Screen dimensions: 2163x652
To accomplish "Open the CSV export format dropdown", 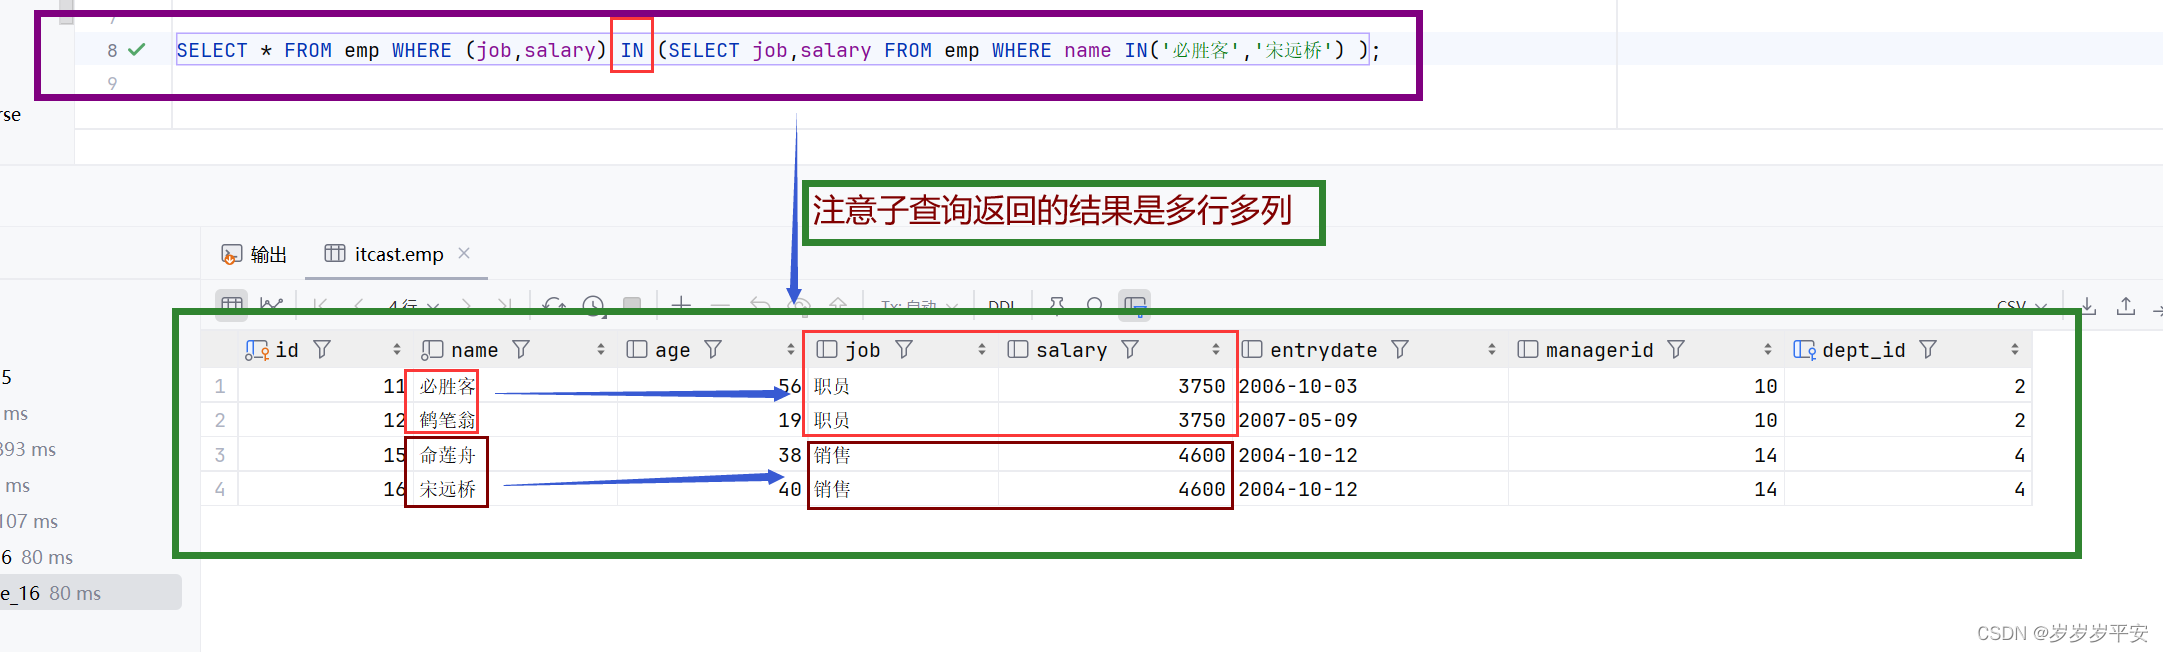I will [2022, 305].
